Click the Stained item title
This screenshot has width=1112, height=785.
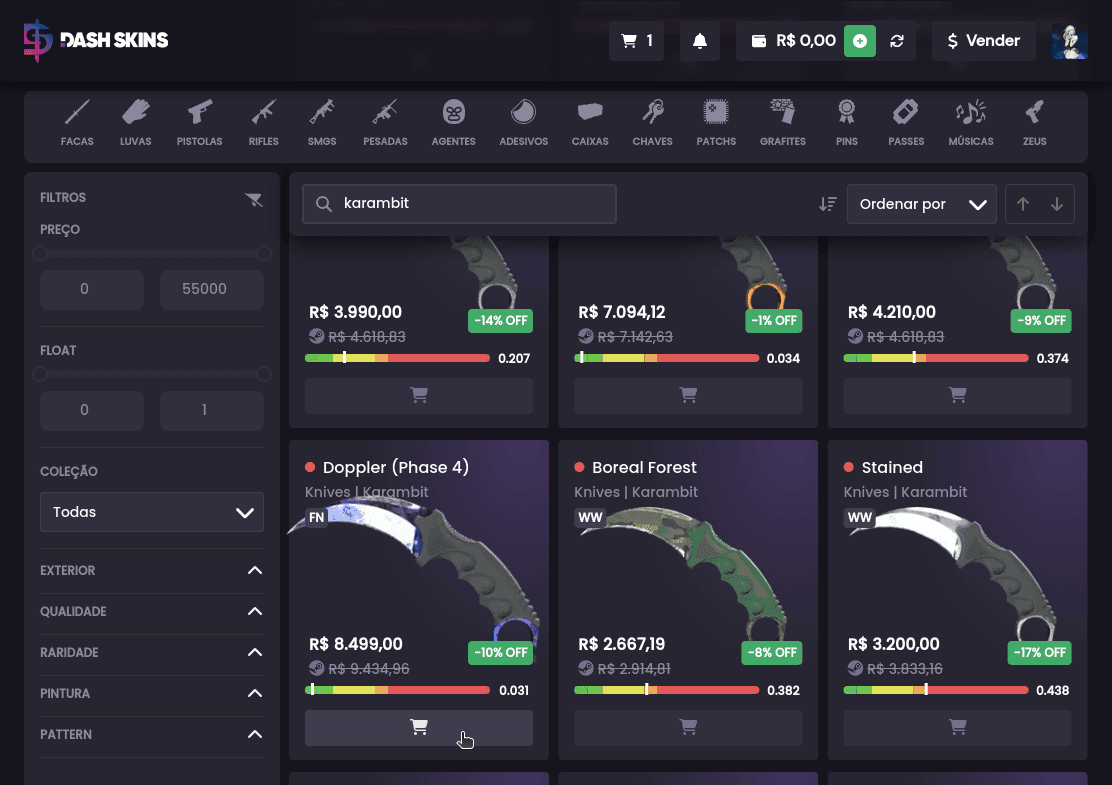coord(892,467)
